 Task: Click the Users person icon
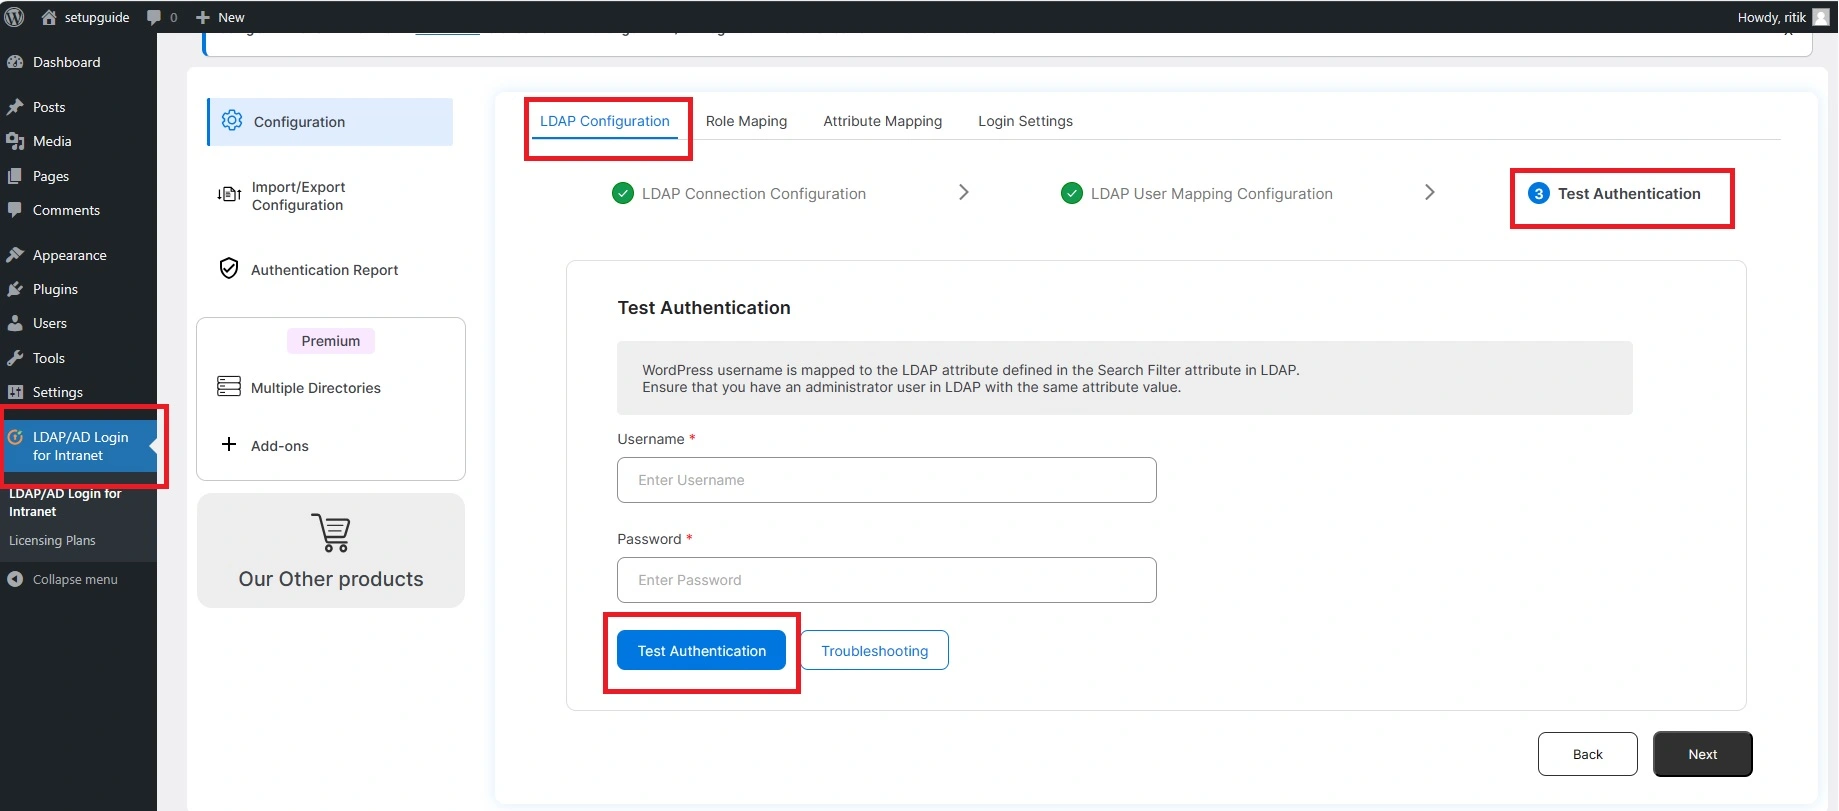[15, 323]
